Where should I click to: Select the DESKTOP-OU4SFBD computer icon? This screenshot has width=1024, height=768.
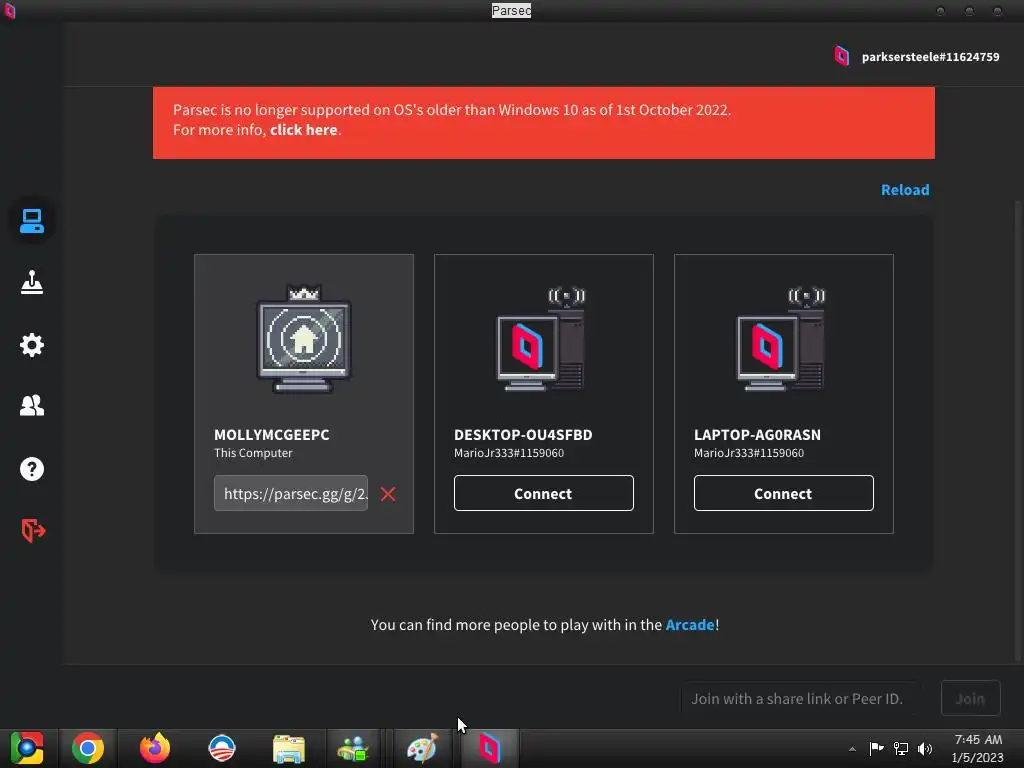(542, 340)
